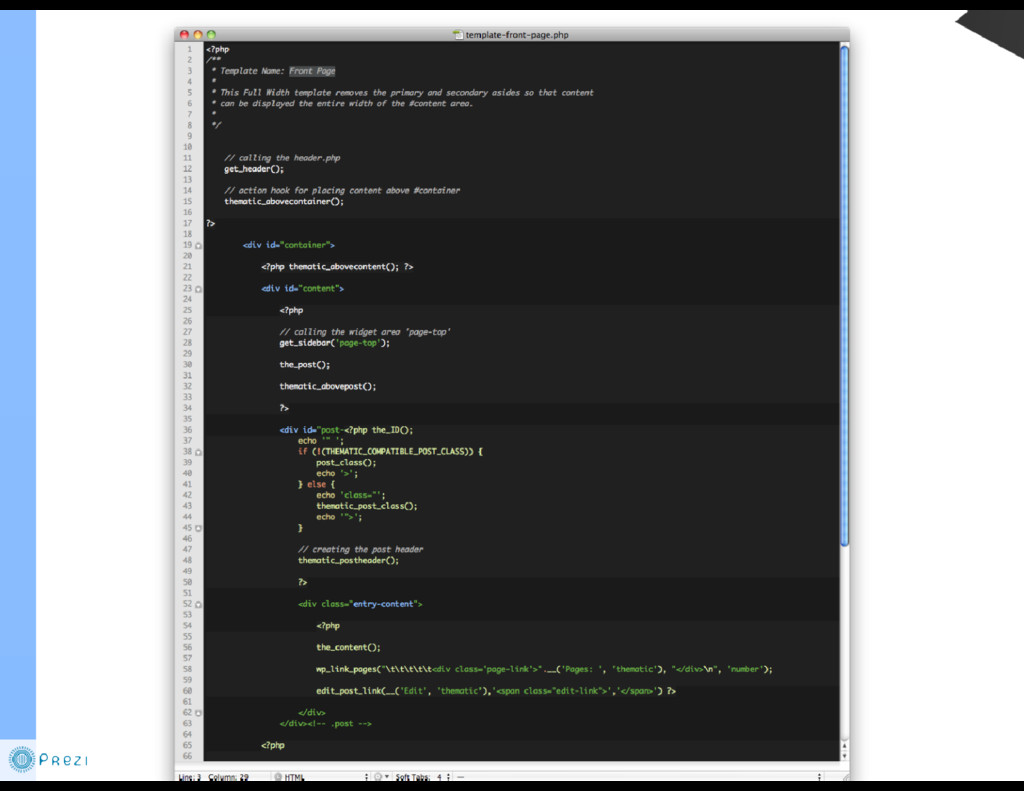Collapse the fold marker at line 19
This screenshot has width=1024, height=791.
199,246
